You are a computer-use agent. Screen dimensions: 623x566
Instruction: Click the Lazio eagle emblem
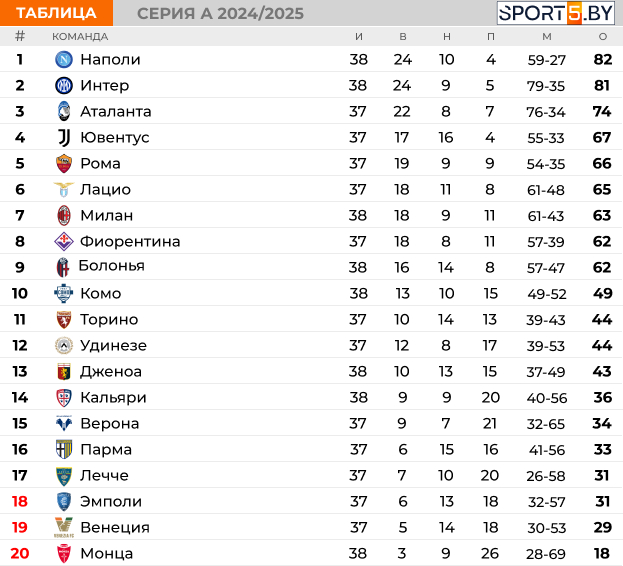64,189
